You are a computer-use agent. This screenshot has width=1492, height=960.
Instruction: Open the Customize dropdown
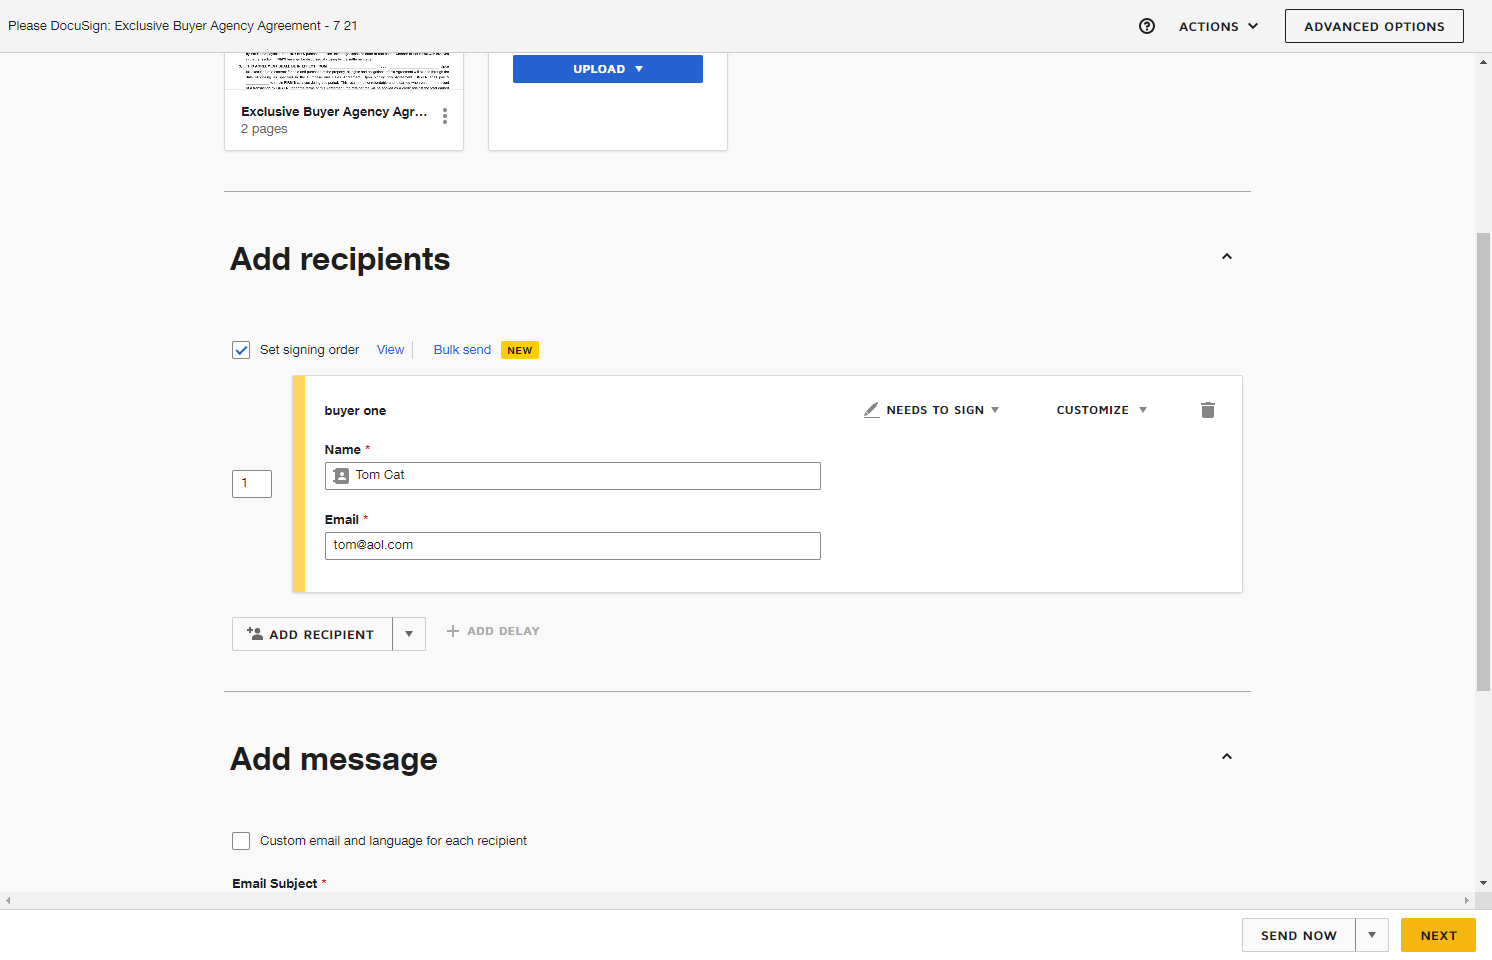1102,410
